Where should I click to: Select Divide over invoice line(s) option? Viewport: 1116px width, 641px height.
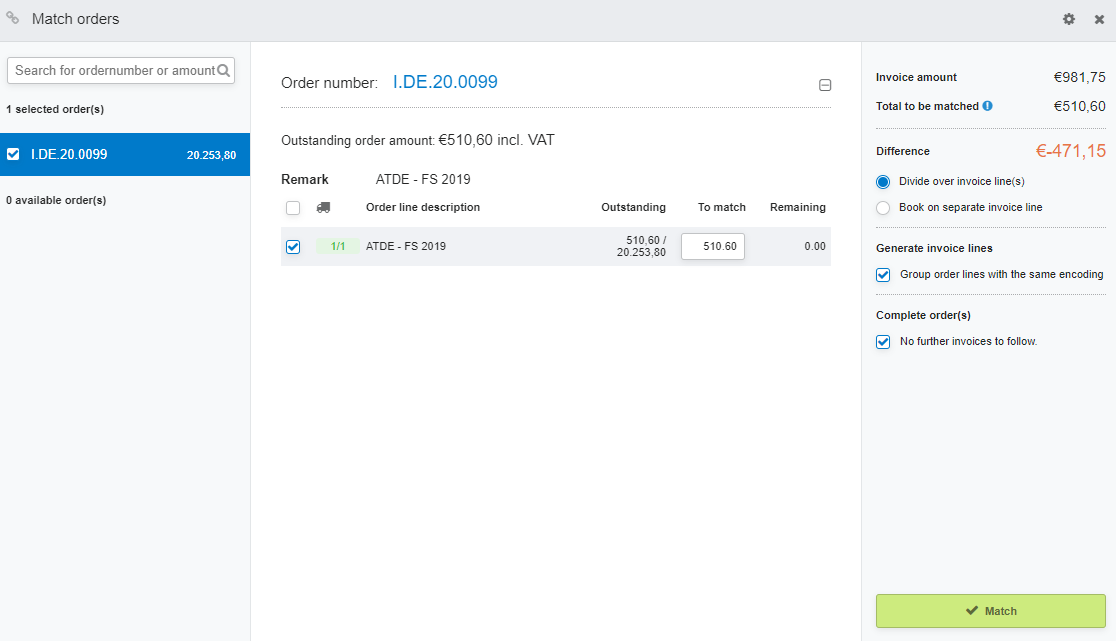[x=883, y=182]
